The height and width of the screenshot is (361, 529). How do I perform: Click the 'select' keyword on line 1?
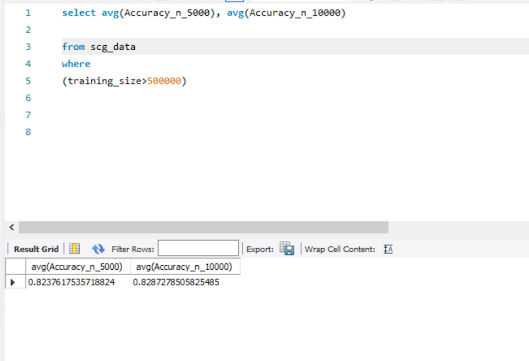[x=79, y=13]
